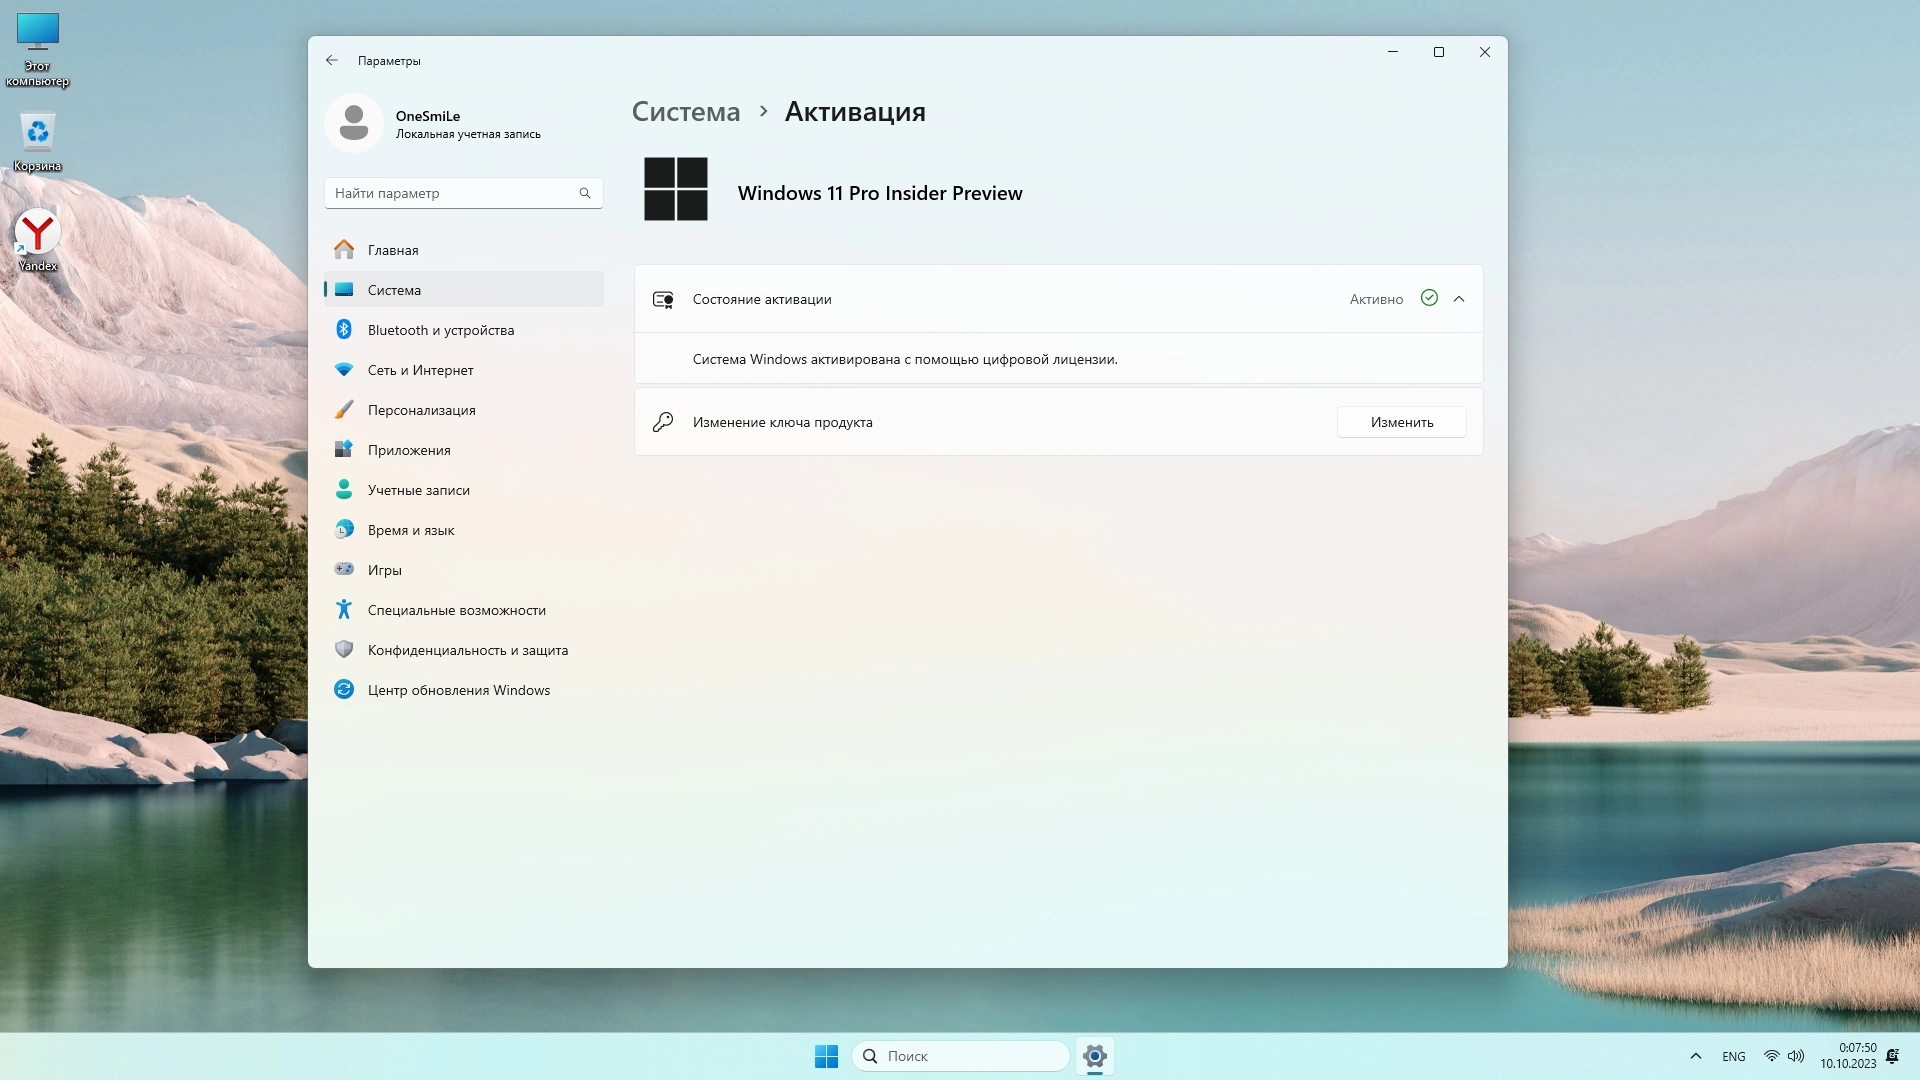Open the Персонализация section

click(421, 410)
